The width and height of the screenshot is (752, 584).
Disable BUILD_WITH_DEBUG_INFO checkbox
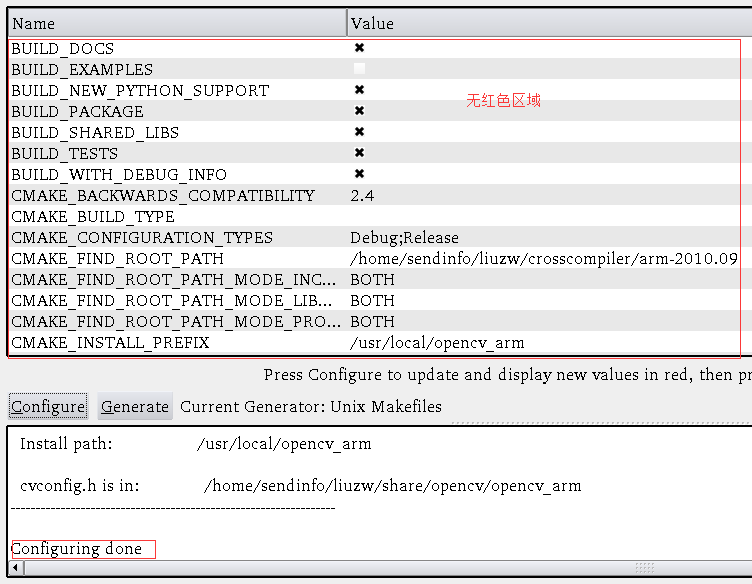[359, 174]
